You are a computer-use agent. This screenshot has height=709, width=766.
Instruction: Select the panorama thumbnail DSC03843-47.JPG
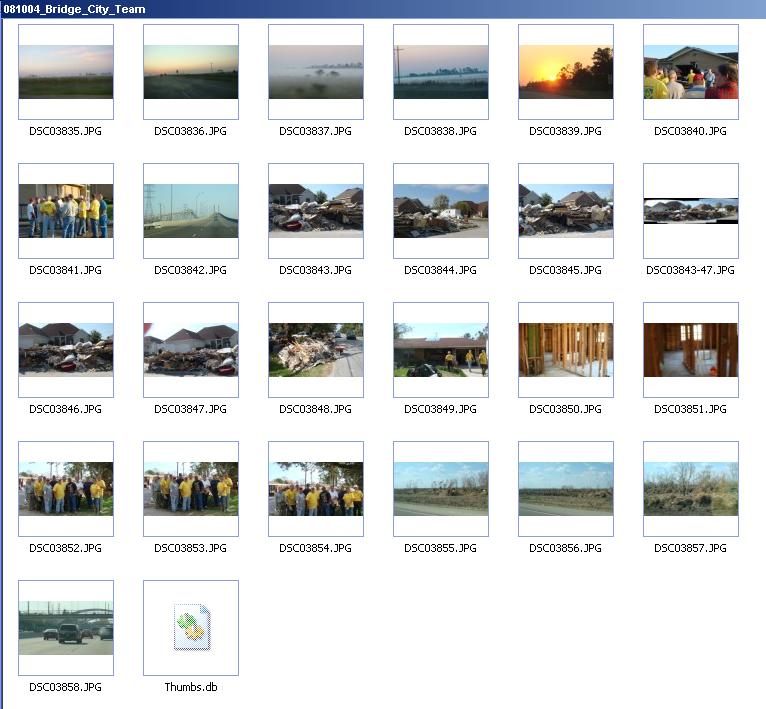691,211
